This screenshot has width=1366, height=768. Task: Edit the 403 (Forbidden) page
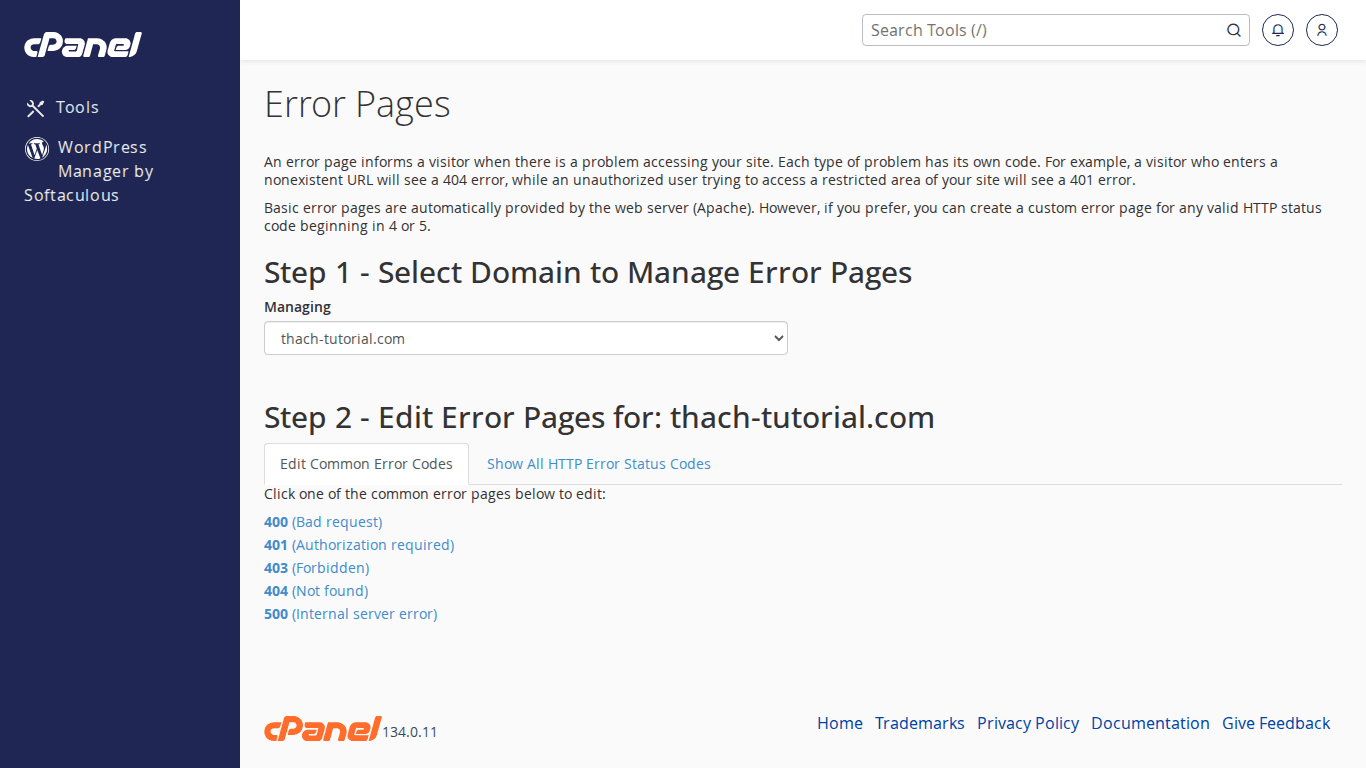tap(317, 568)
